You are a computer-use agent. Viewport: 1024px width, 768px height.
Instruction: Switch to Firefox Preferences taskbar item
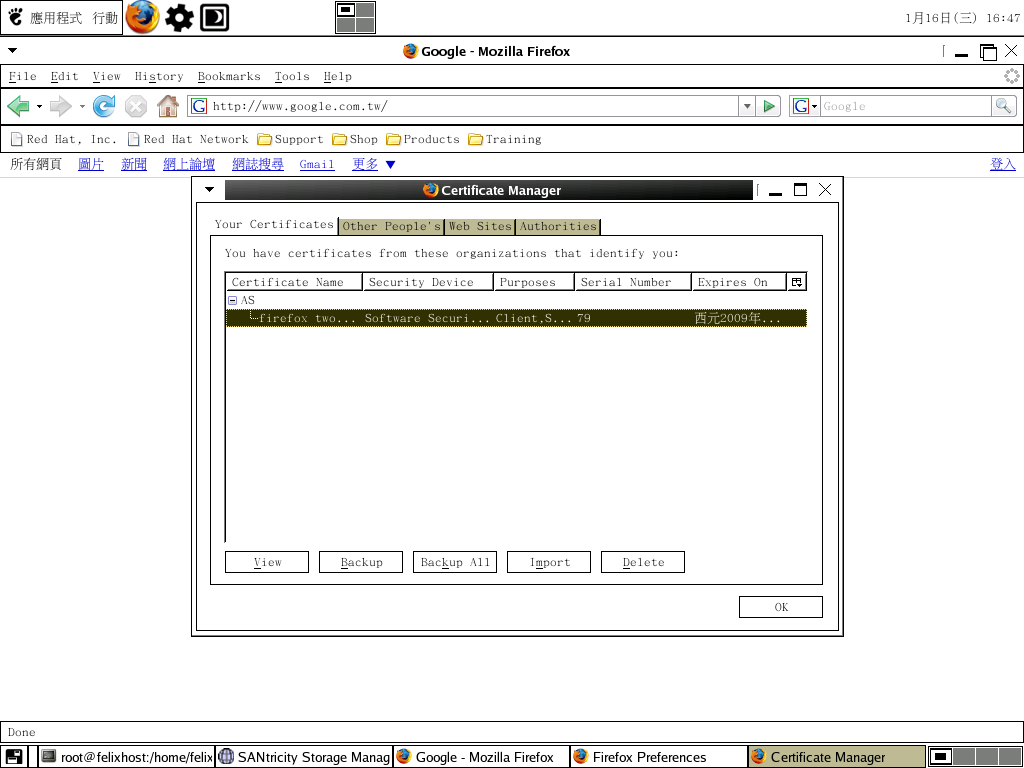click(x=659, y=757)
